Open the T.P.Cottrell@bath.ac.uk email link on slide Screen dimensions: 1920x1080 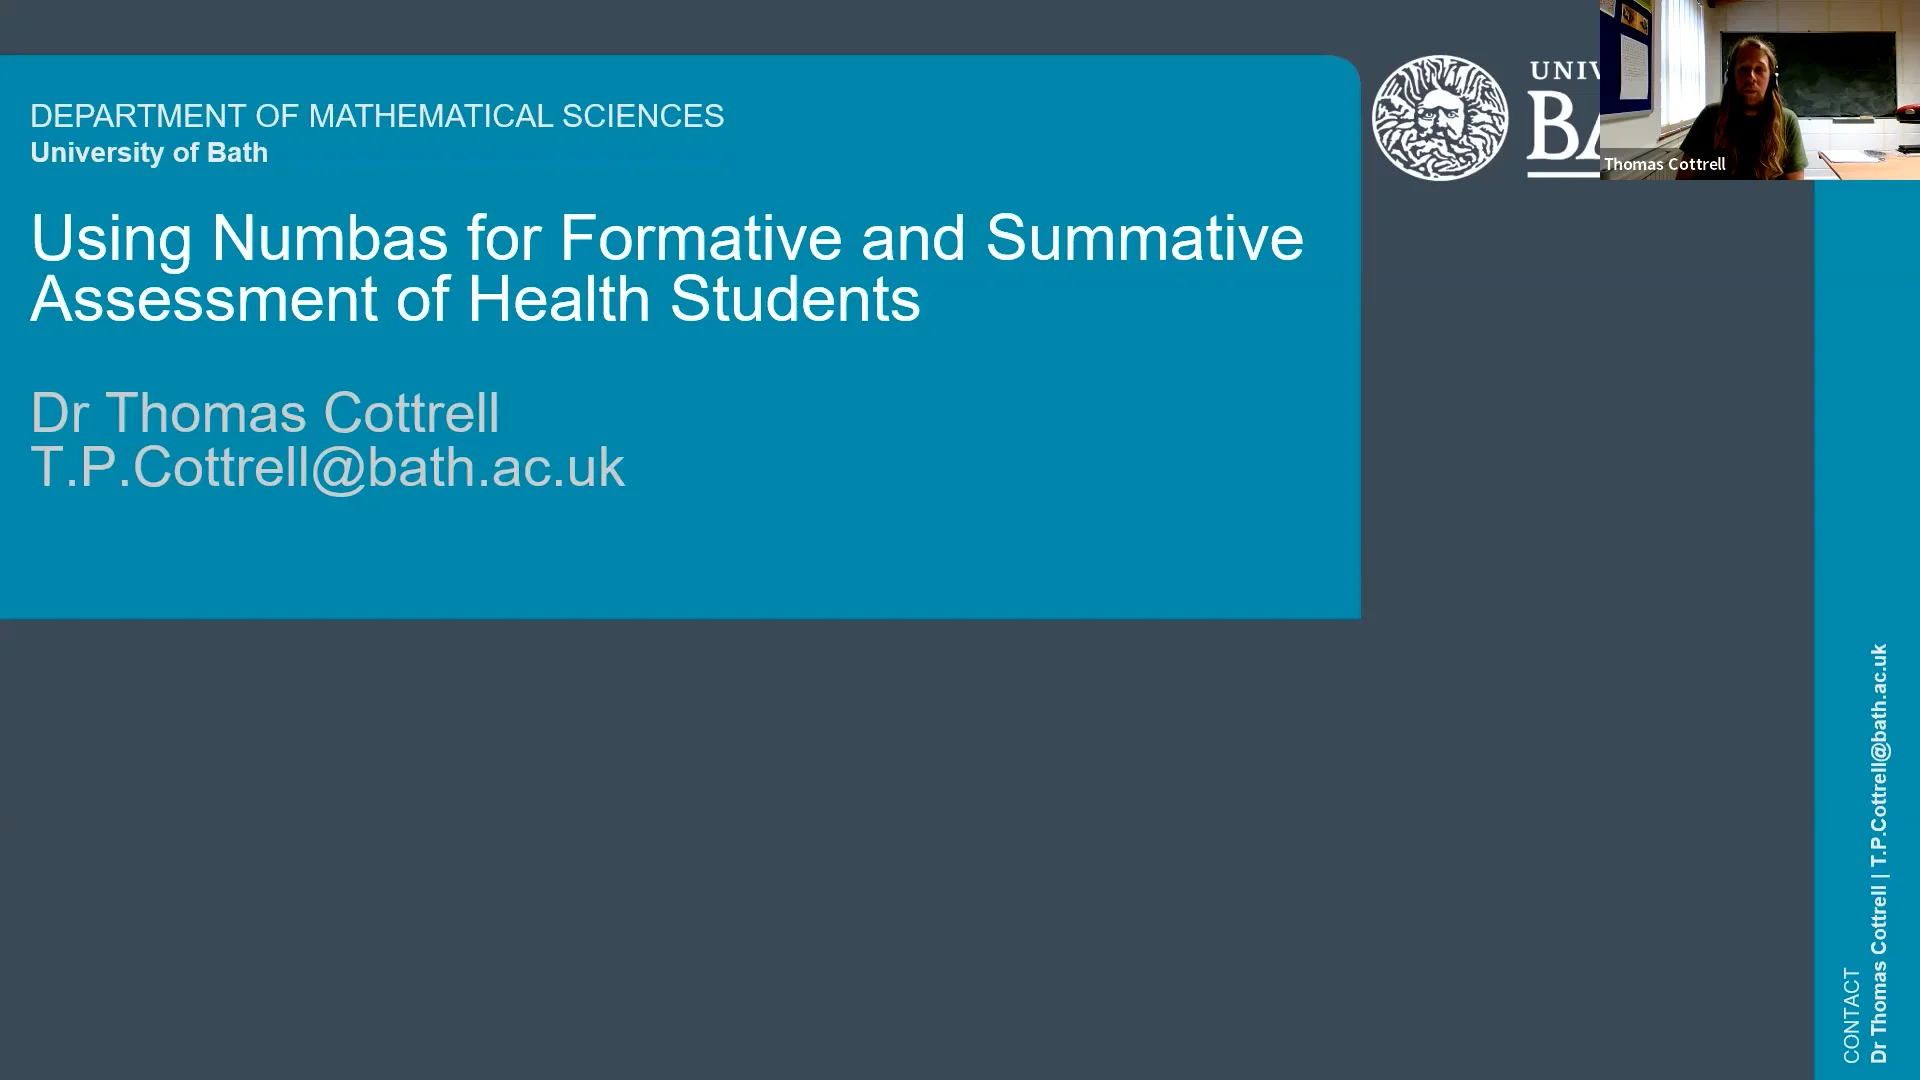(327, 467)
